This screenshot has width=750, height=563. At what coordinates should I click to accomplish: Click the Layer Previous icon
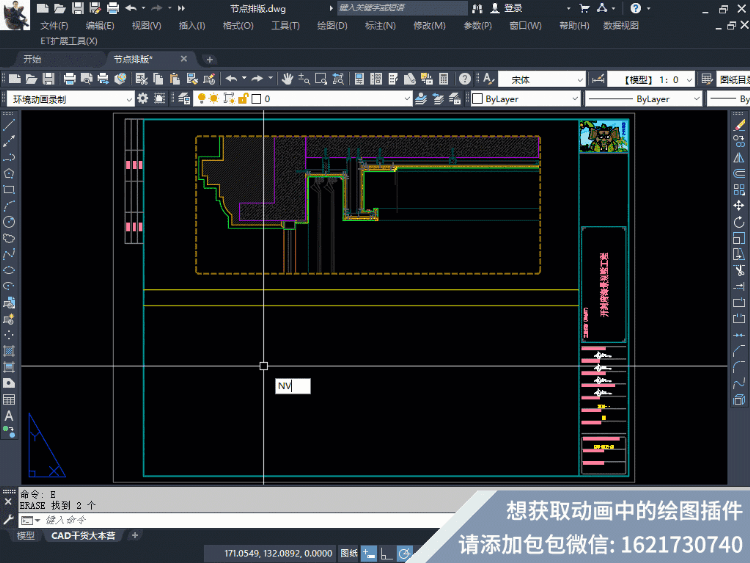(x=438, y=99)
